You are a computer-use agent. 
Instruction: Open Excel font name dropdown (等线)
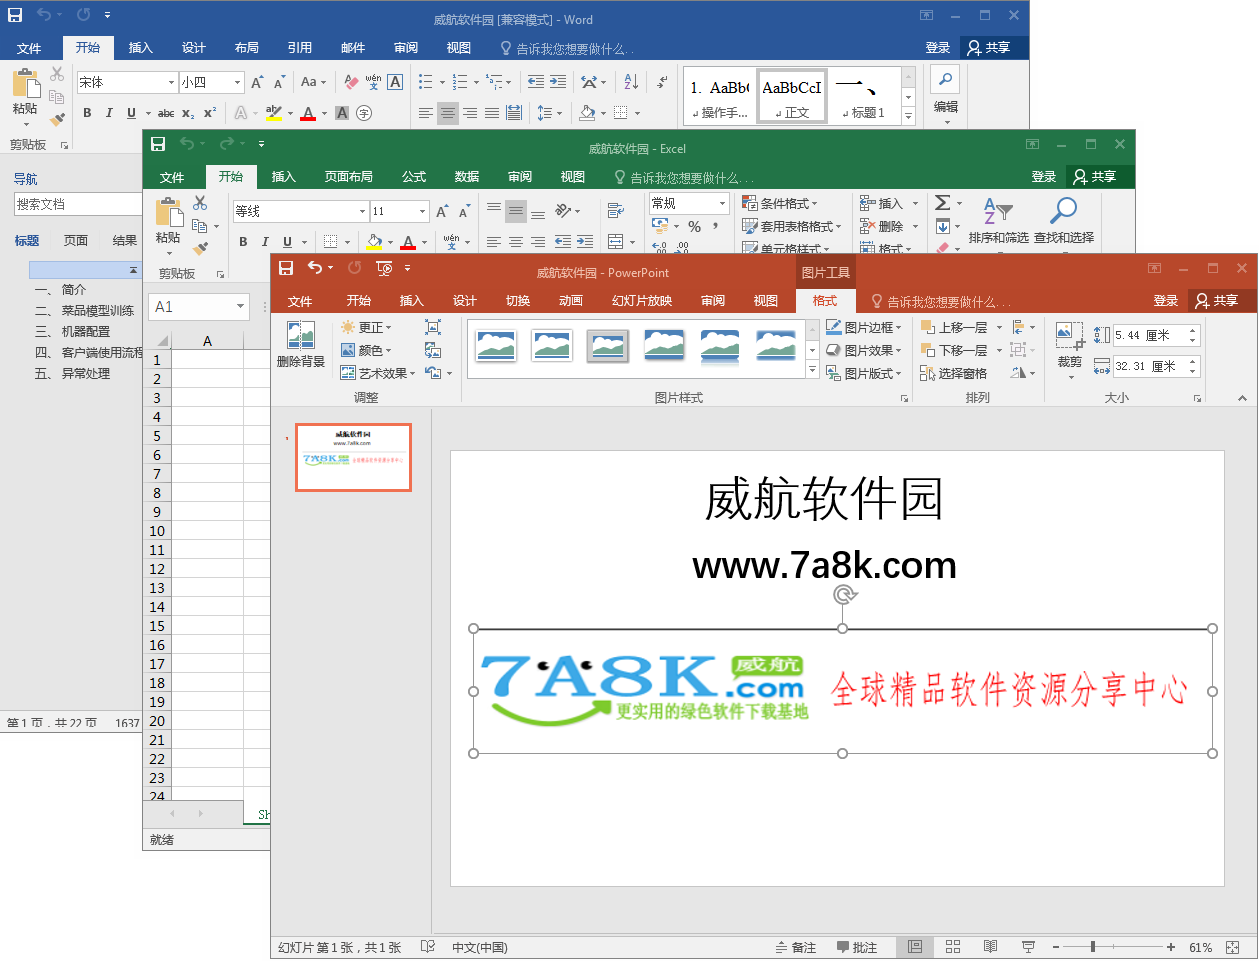point(362,211)
